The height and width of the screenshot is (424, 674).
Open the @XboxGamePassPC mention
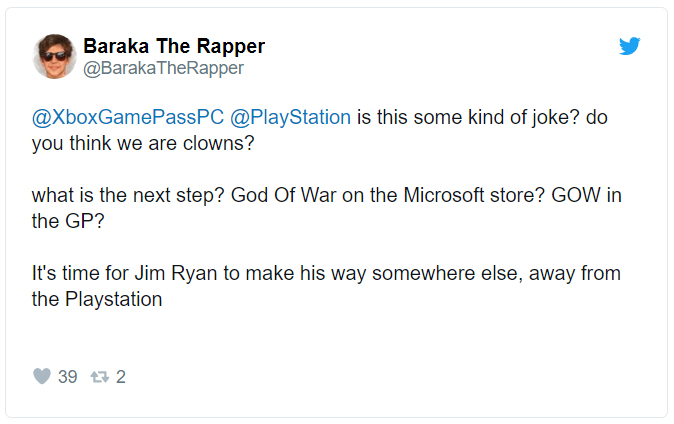coord(128,117)
